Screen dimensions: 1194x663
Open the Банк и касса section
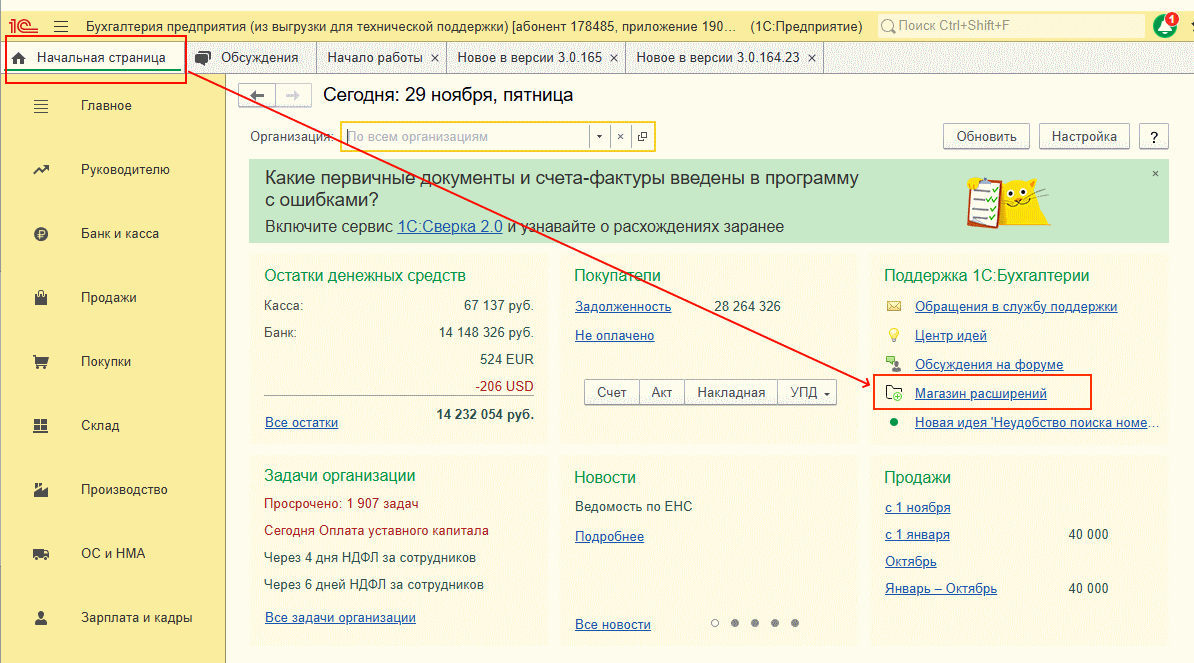tap(120, 234)
